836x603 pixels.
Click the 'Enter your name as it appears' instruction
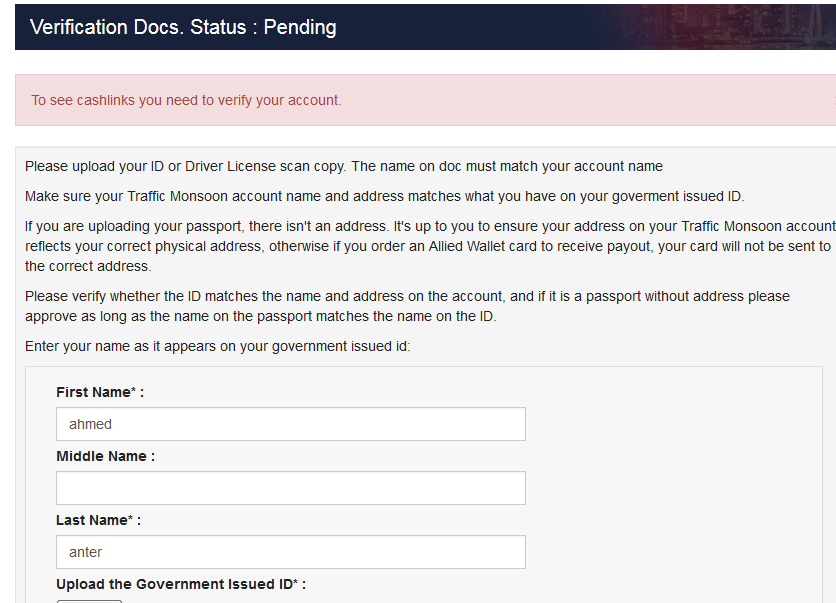click(x=218, y=347)
